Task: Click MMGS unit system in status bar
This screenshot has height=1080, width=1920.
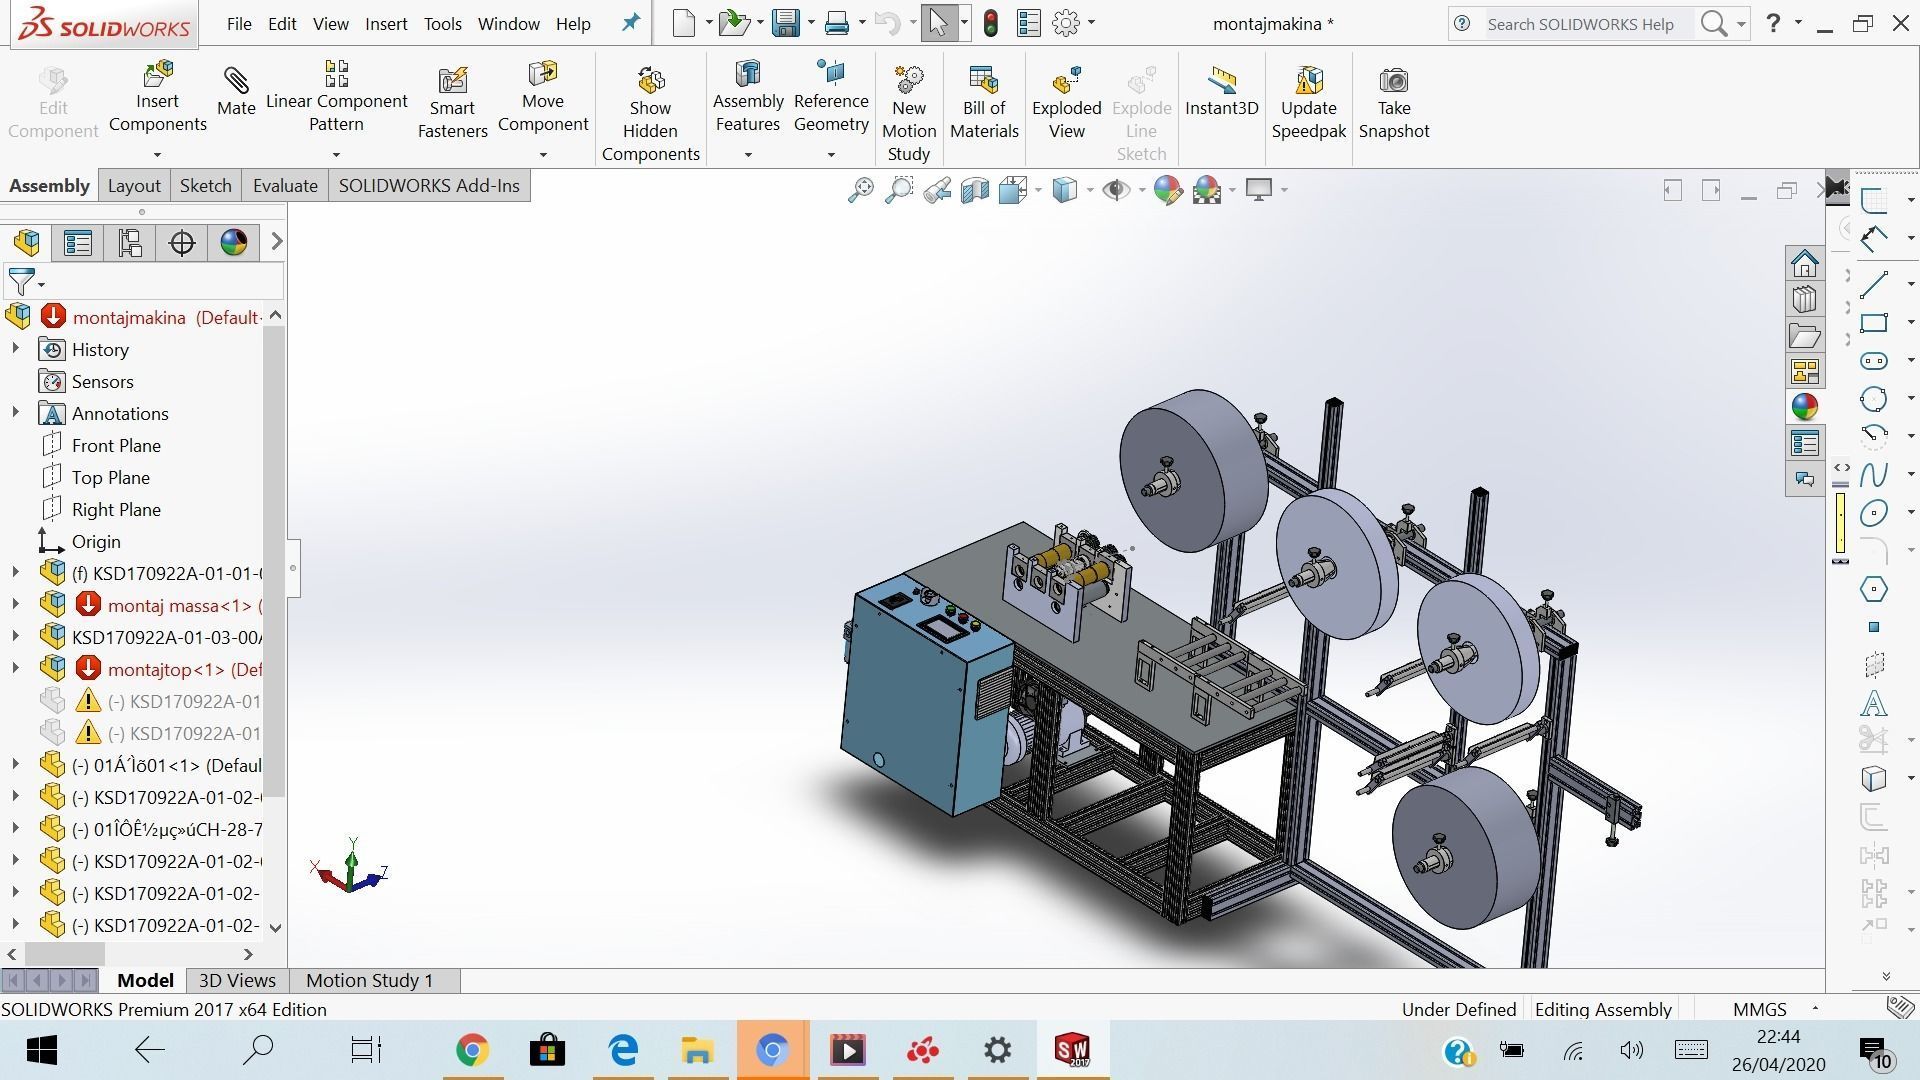Action: pos(1759,1009)
